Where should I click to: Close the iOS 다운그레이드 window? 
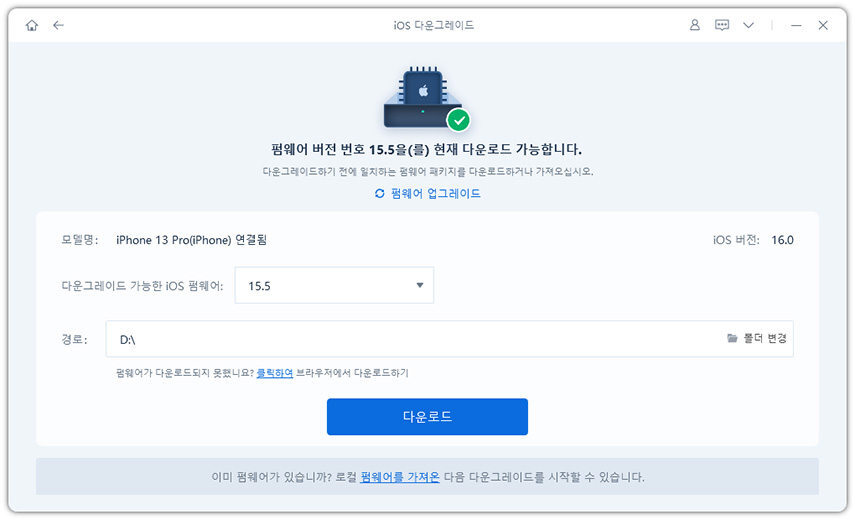click(823, 25)
